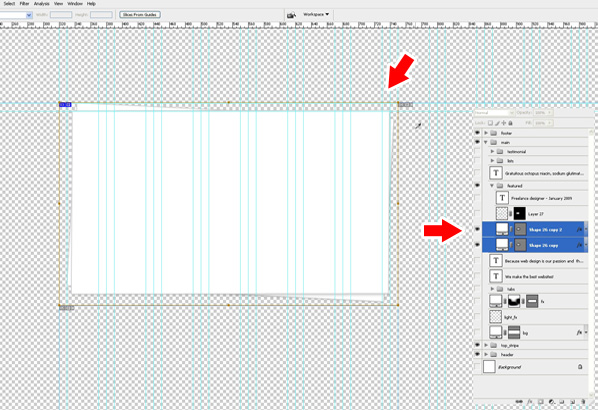598x410 pixels.
Task: Click the Width input field
Action: [61, 15]
